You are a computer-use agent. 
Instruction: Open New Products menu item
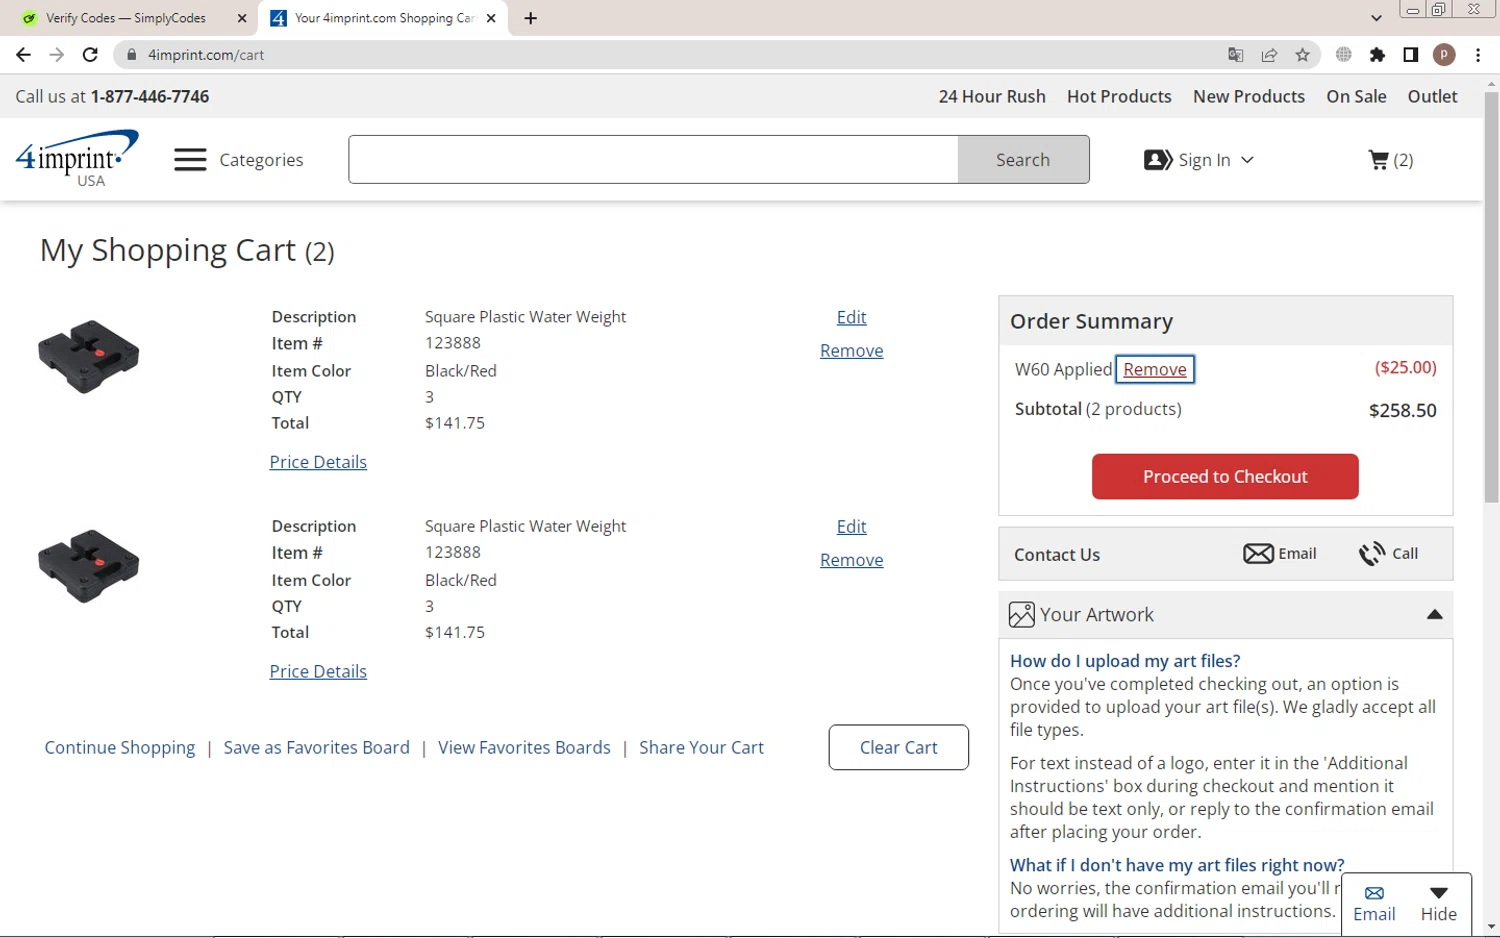(x=1249, y=97)
